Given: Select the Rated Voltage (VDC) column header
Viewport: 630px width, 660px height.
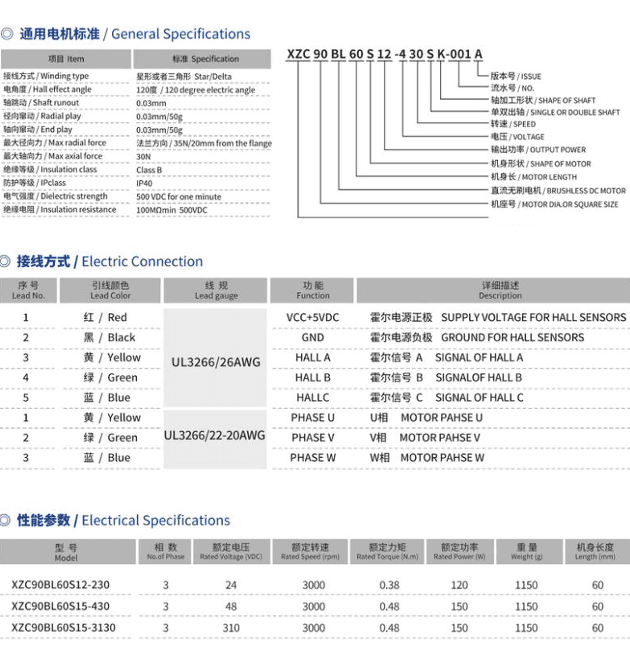Looking at the screenshot, I should tap(231, 552).
